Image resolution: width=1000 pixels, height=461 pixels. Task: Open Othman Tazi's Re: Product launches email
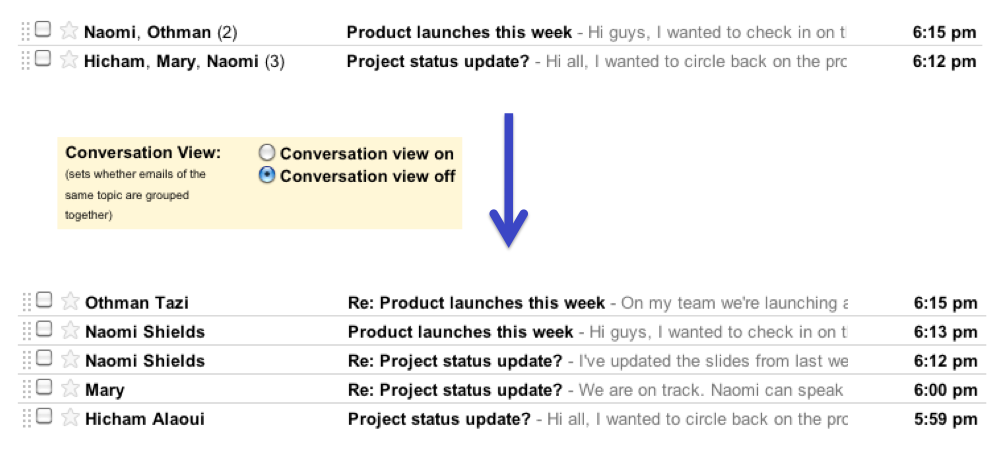click(x=475, y=303)
